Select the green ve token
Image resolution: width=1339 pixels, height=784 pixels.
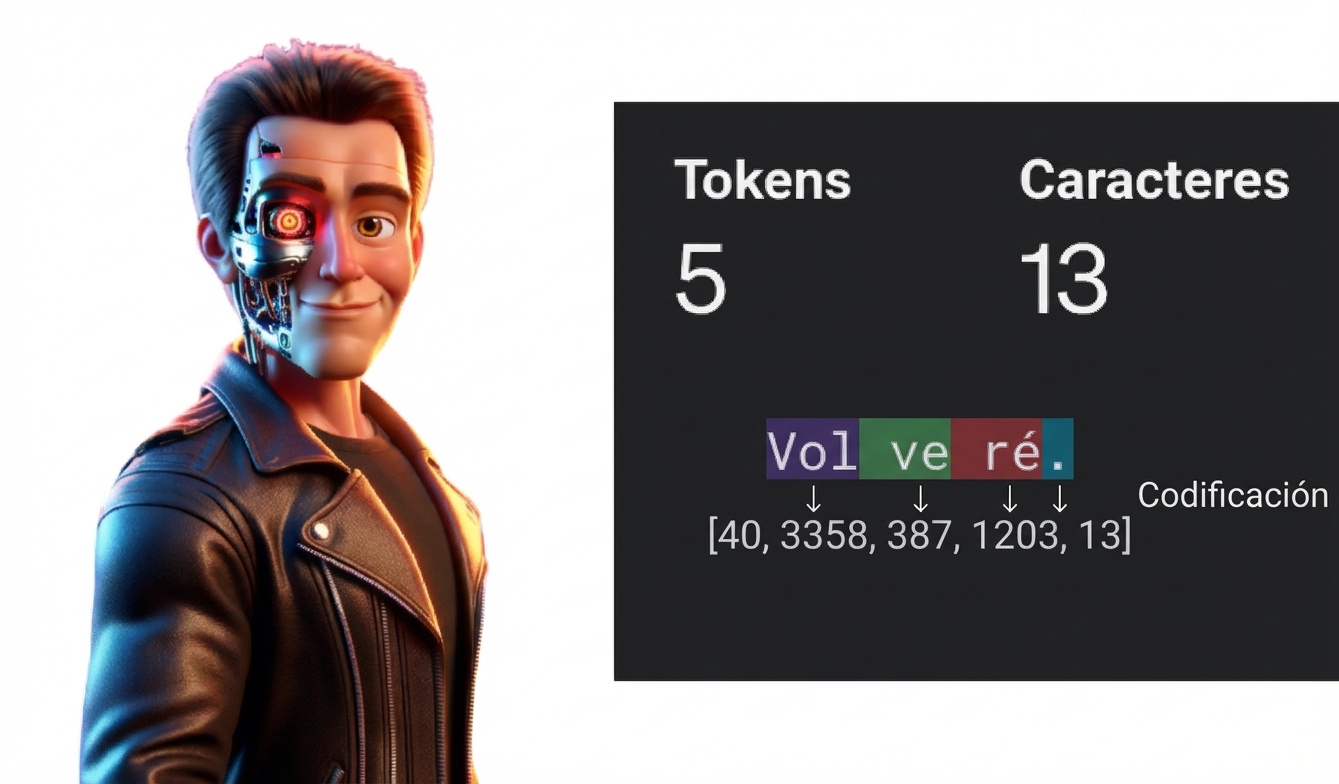tap(905, 449)
